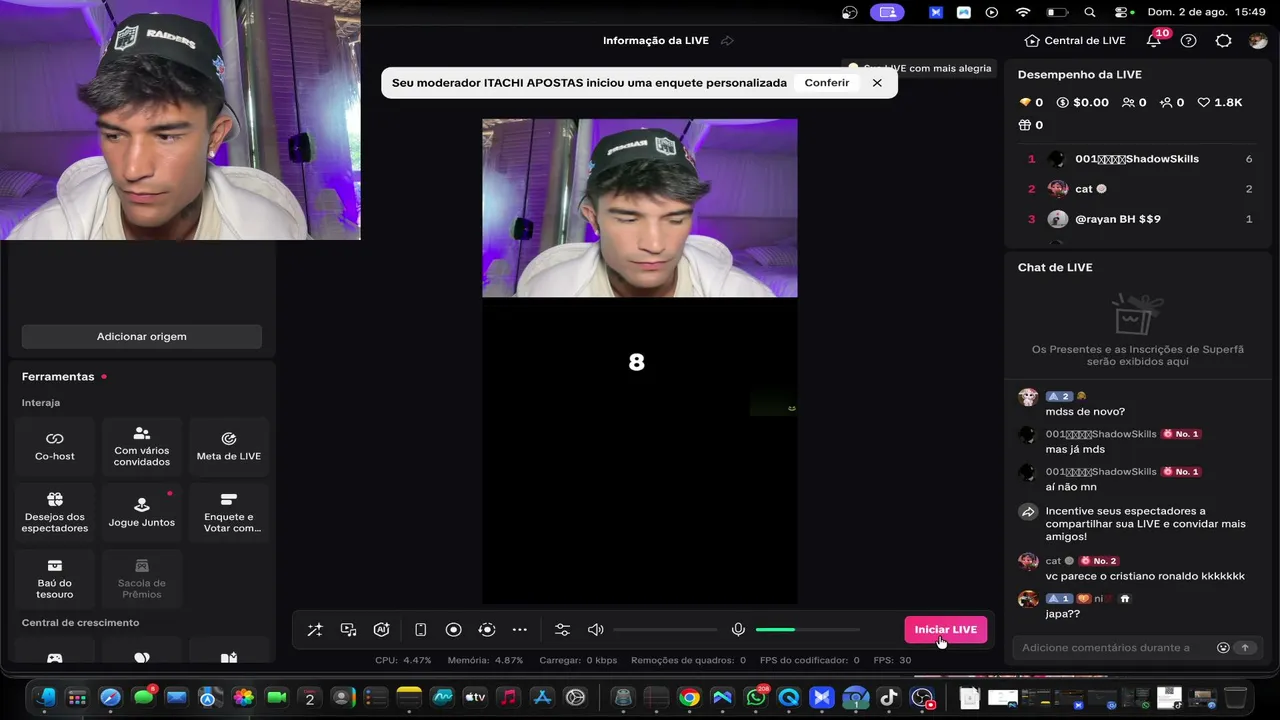The width and height of the screenshot is (1280, 720).
Task: Switch to portrait phone layout icon
Action: [x=421, y=630]
